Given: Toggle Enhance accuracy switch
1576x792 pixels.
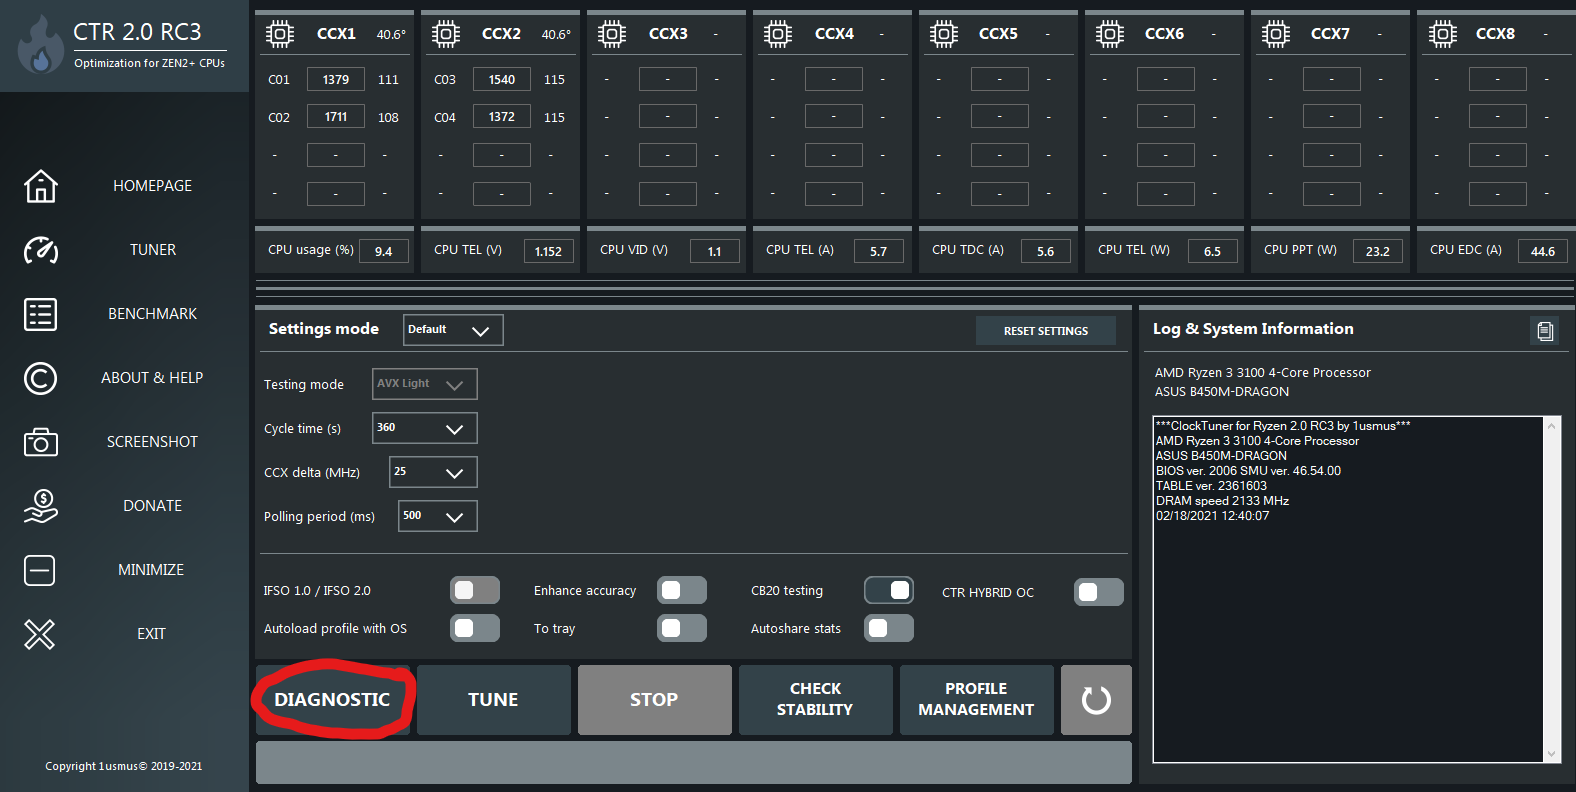Looking at the screenshot, I should coord(682,591).
